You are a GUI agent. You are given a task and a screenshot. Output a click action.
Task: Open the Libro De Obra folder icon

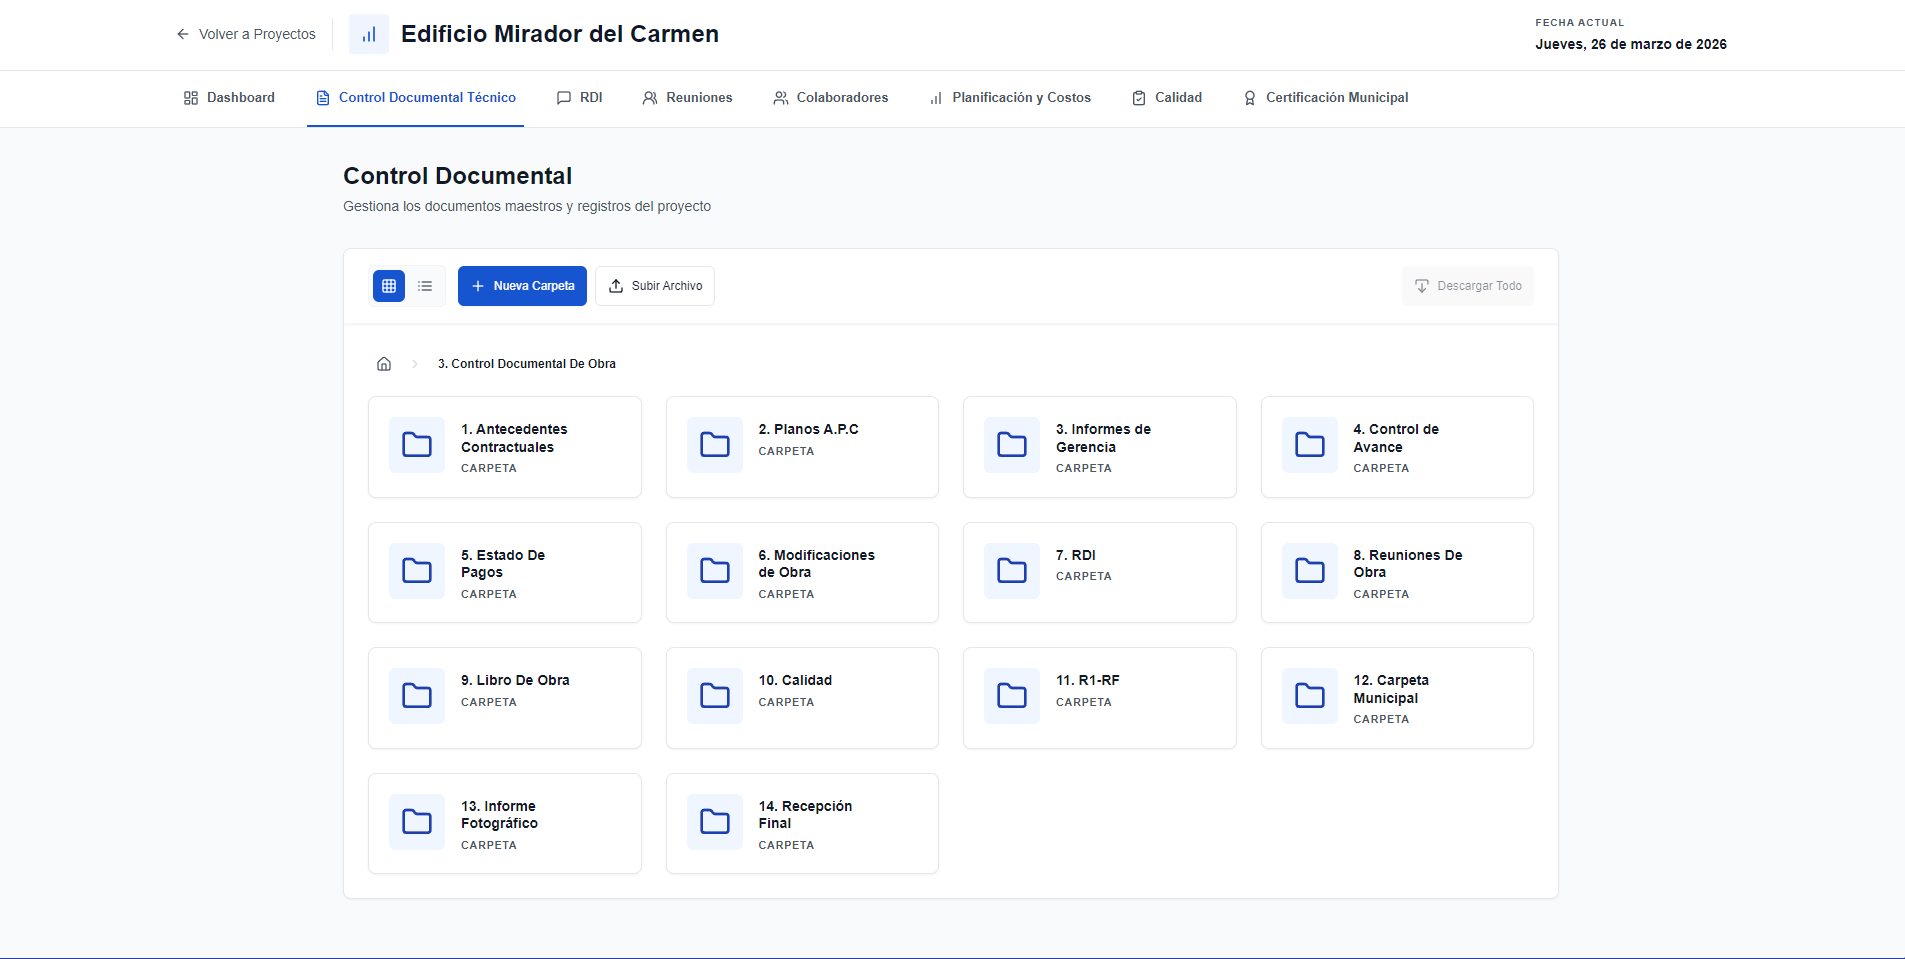tap(417, 696)
